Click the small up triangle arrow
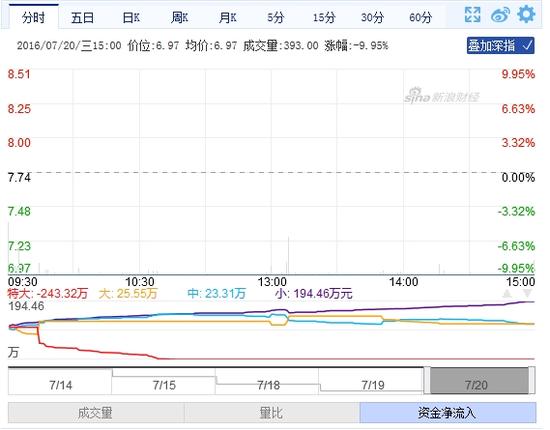550x430 pixels. coord(507,293)
